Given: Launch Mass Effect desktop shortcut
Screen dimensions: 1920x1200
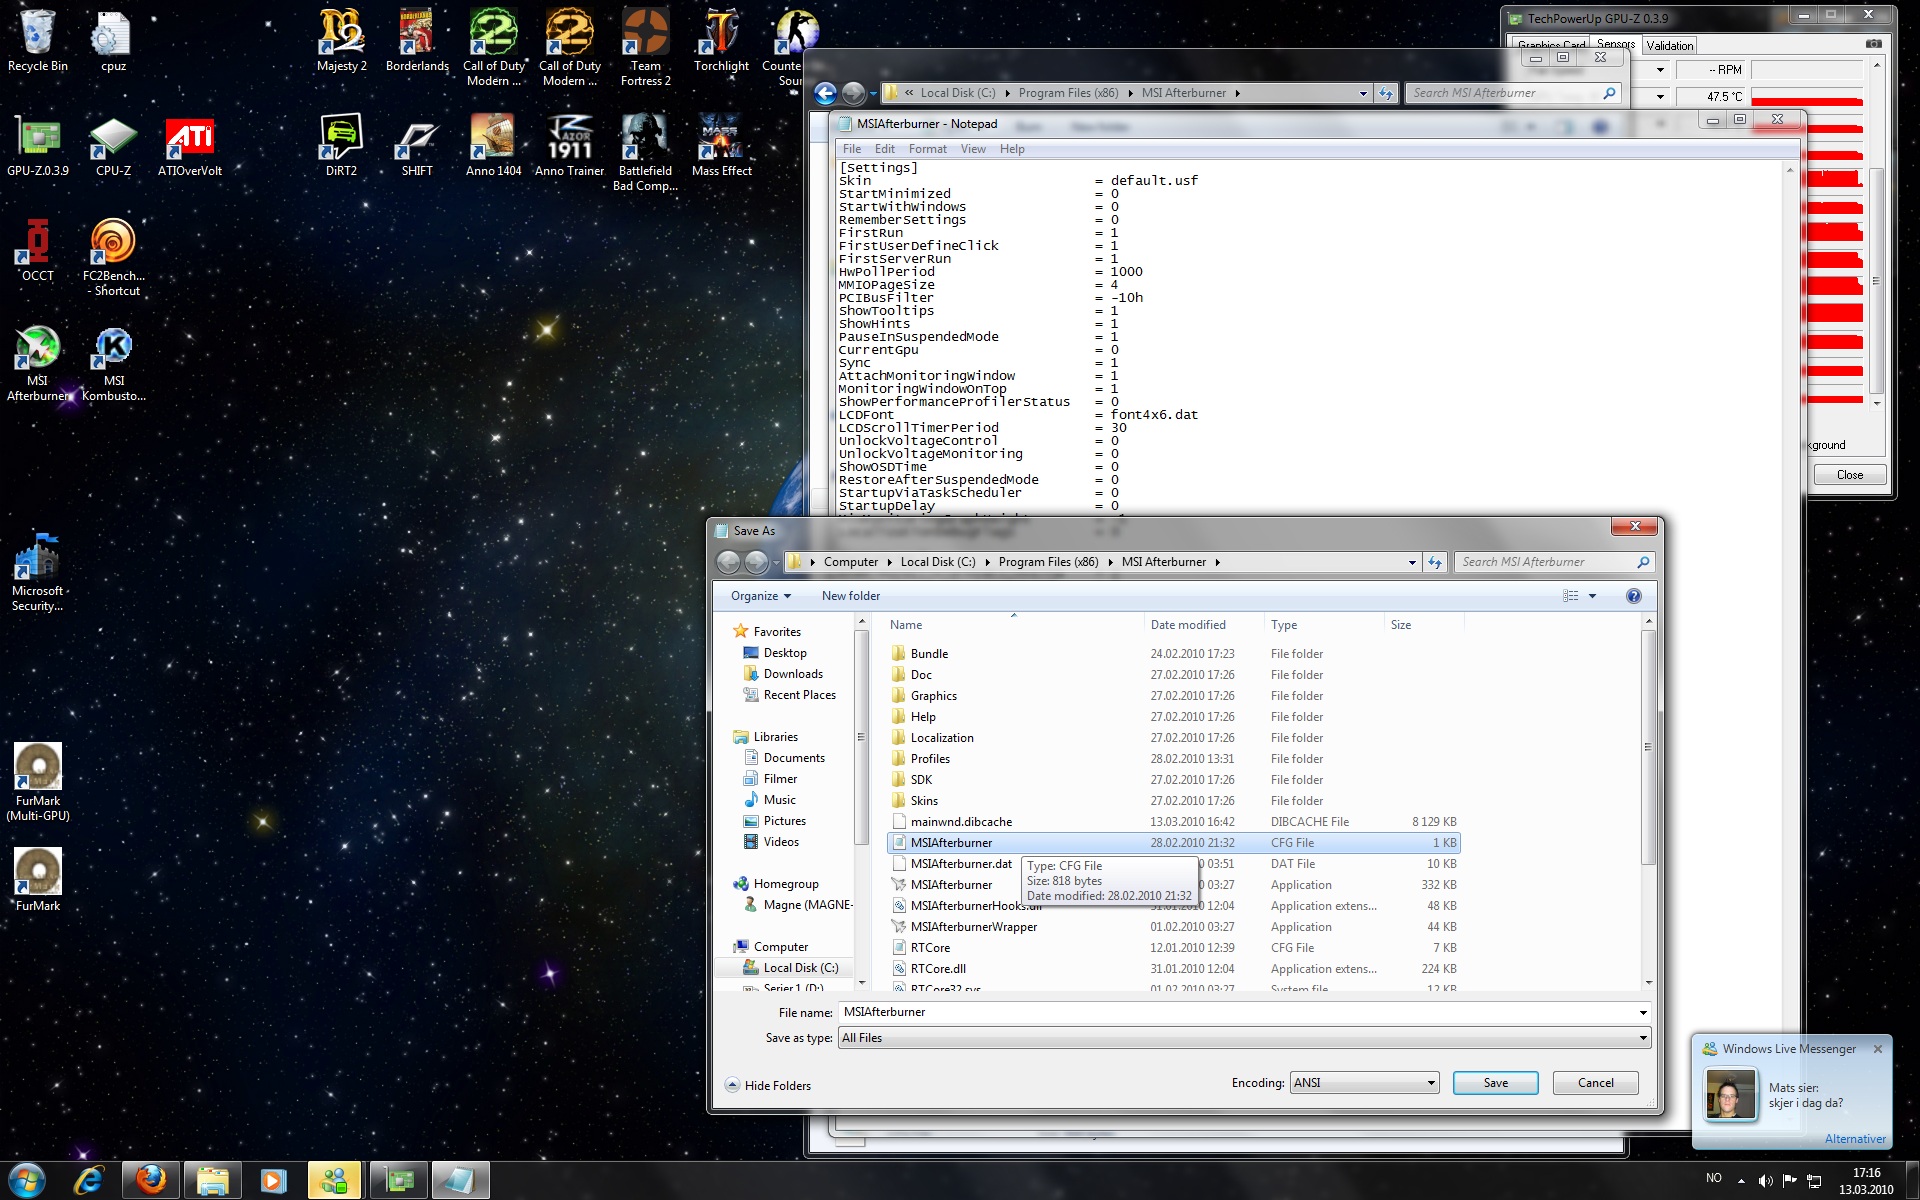Looking at the screenshot, I should [x=721, y=146].
